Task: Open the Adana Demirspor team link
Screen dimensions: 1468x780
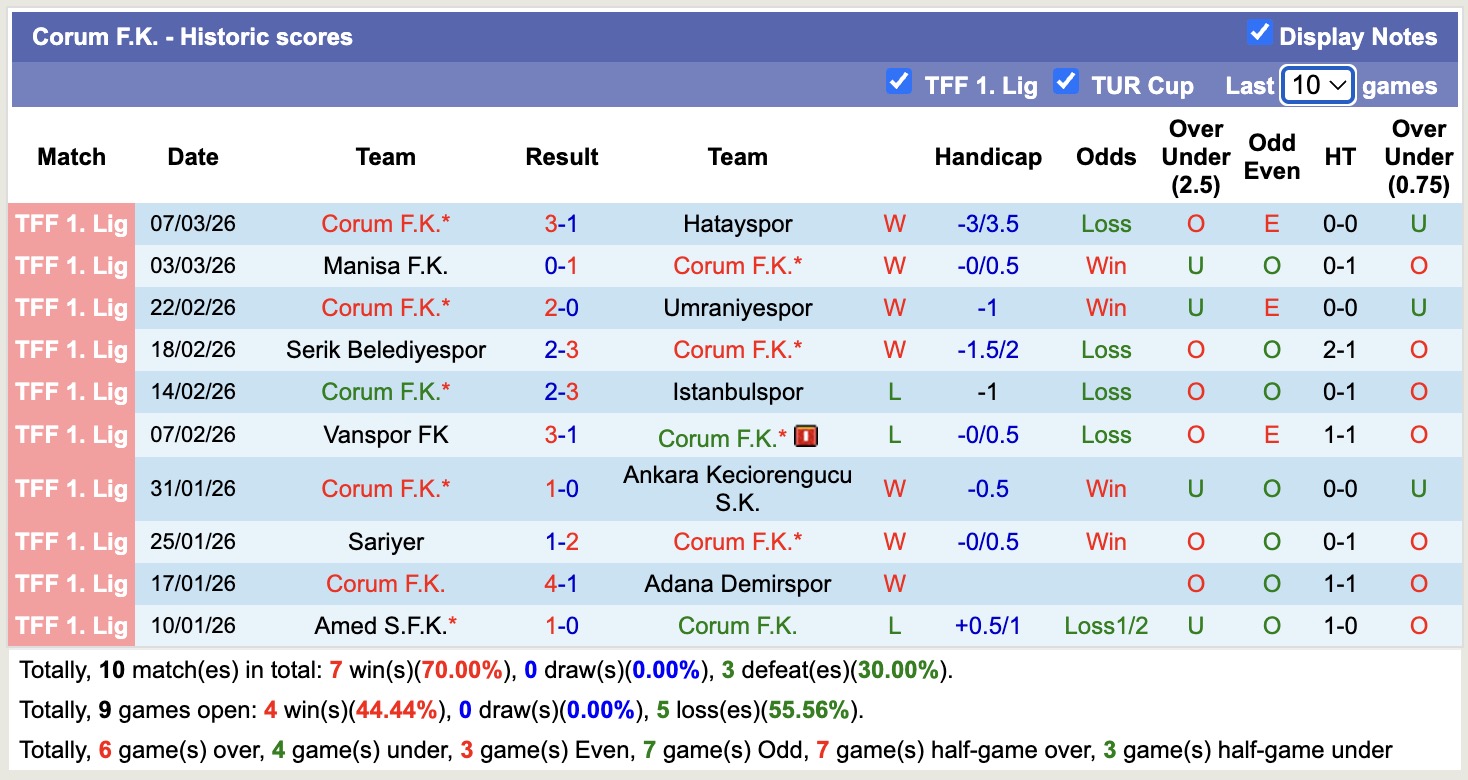Action: point(737,584)
